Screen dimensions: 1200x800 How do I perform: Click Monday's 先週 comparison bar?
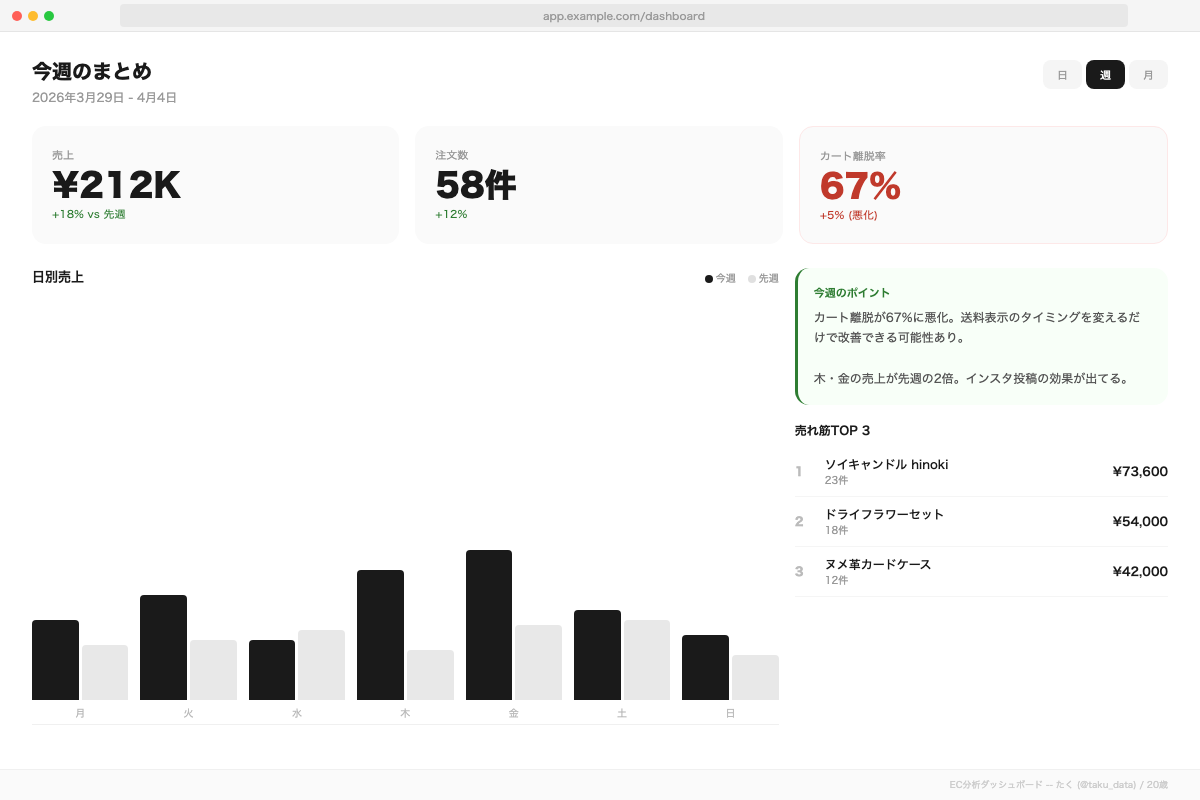click(105, 673)
